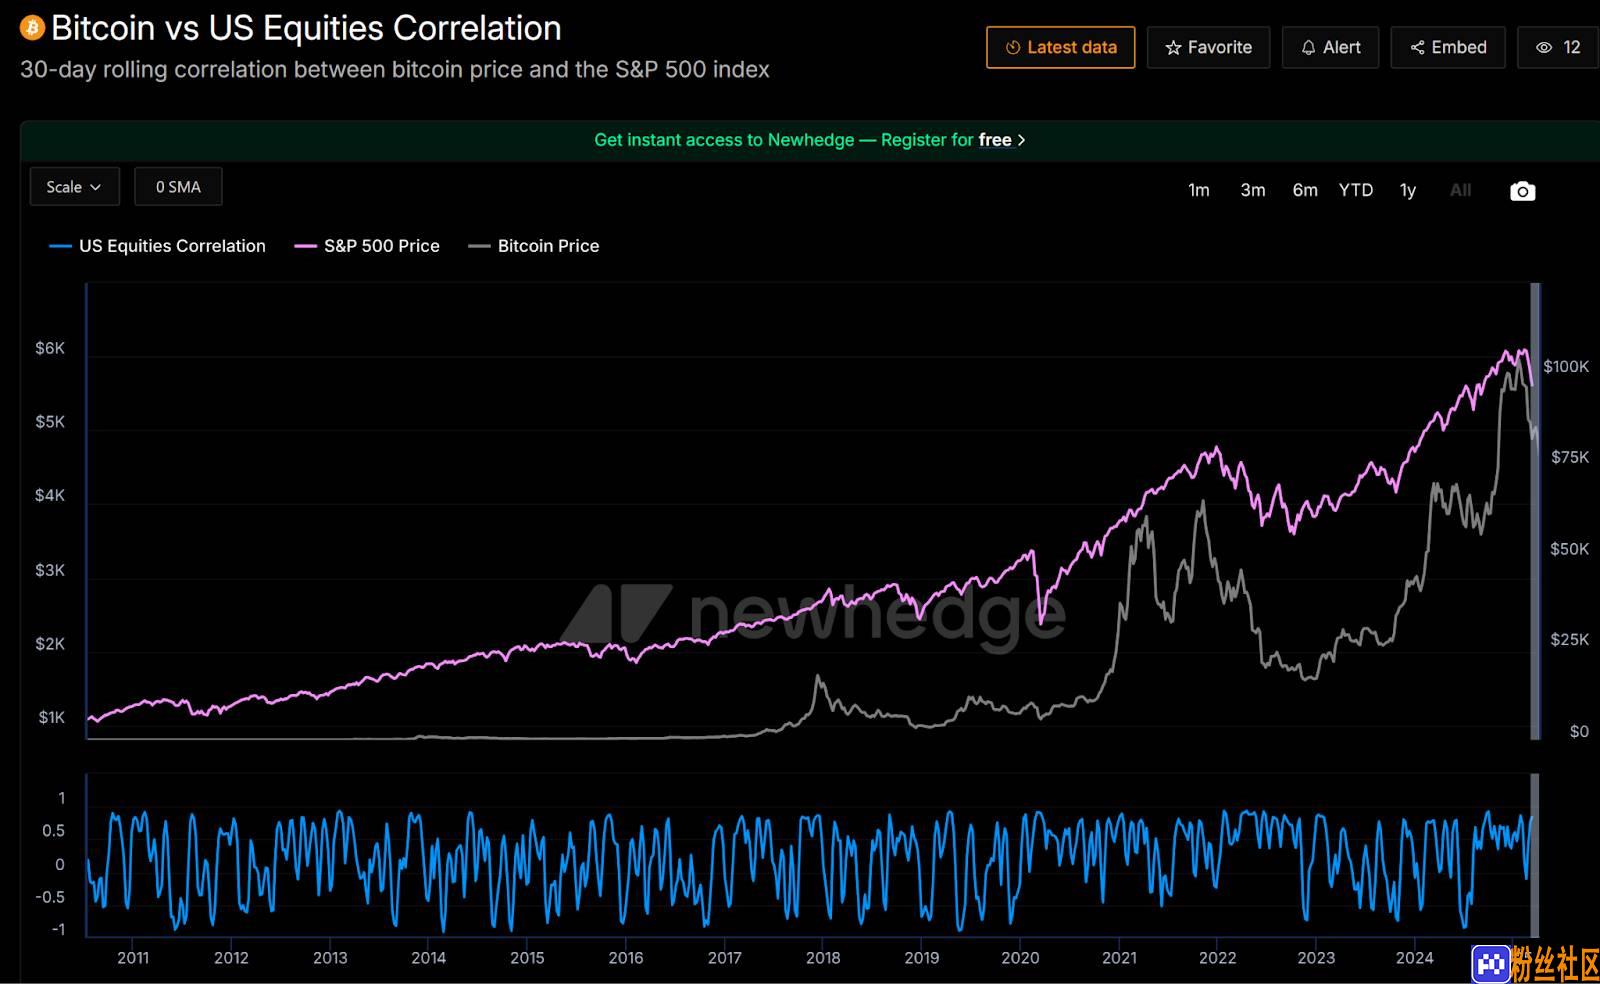Click the 30-day rolling correlation subtitle text

click(x=395, y=70)
